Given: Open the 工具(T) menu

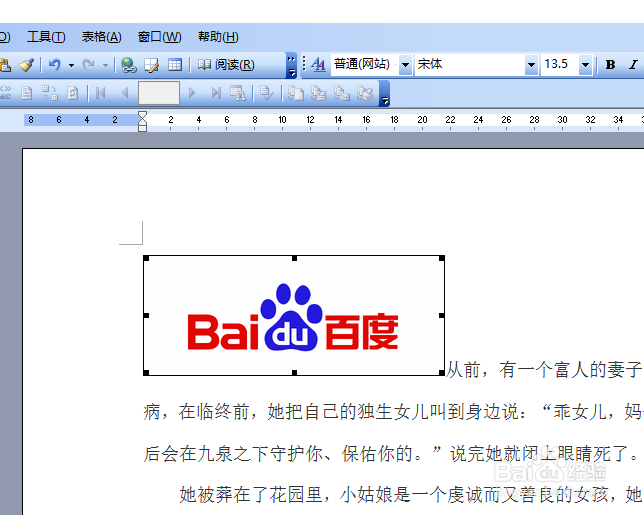Looking at the screenshot, I should (x=46, y=37).
